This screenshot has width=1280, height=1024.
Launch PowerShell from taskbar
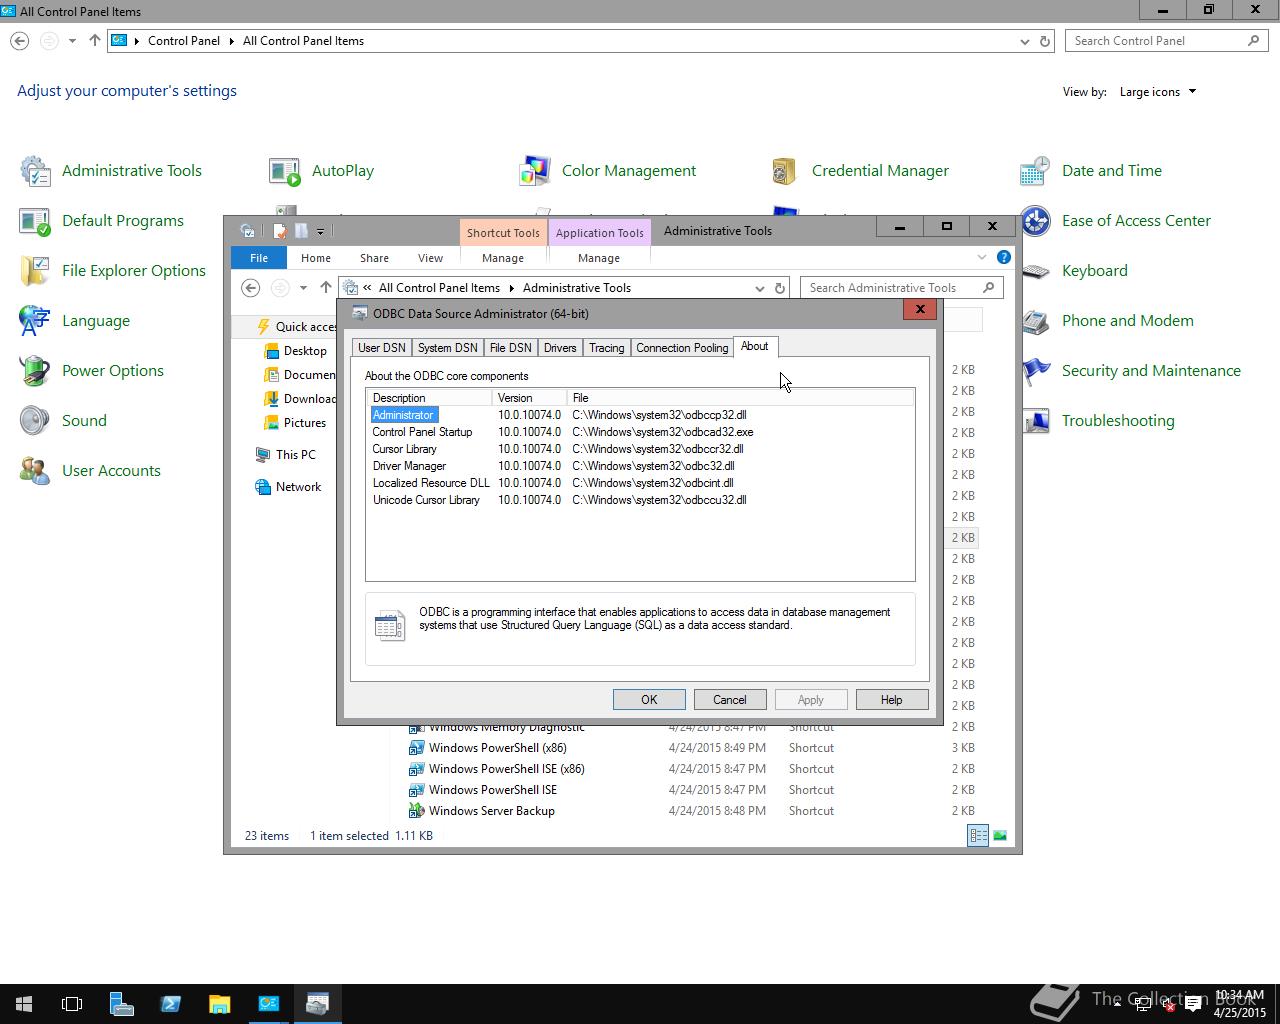pyautogui.click(x=170, y=1004)
